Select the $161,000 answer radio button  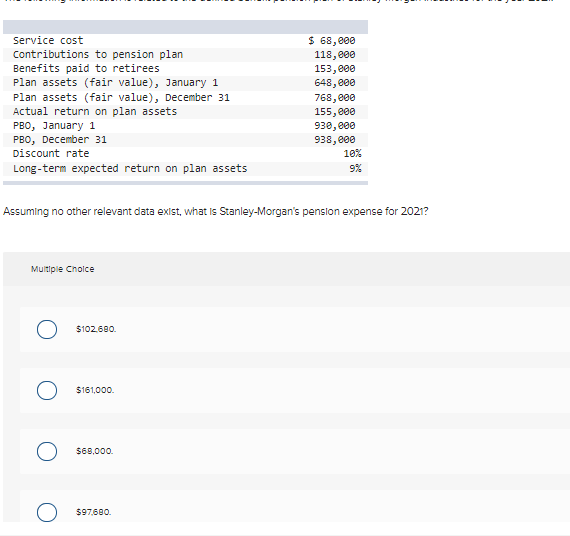pyautogui.click(x=47, y=391)
